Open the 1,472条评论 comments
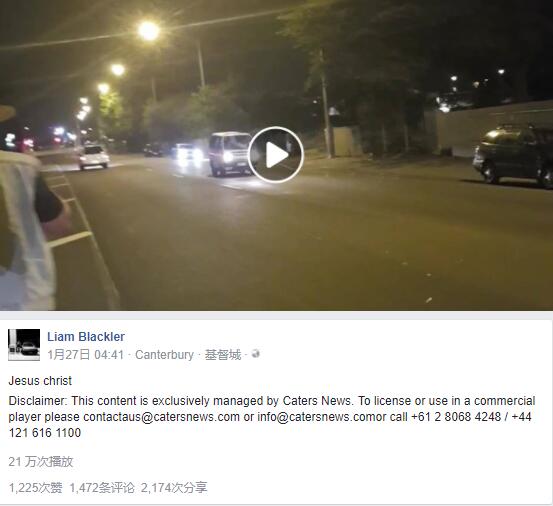This screenshot has width=553, height=506. pyautogui.click(x=102, y=488)
